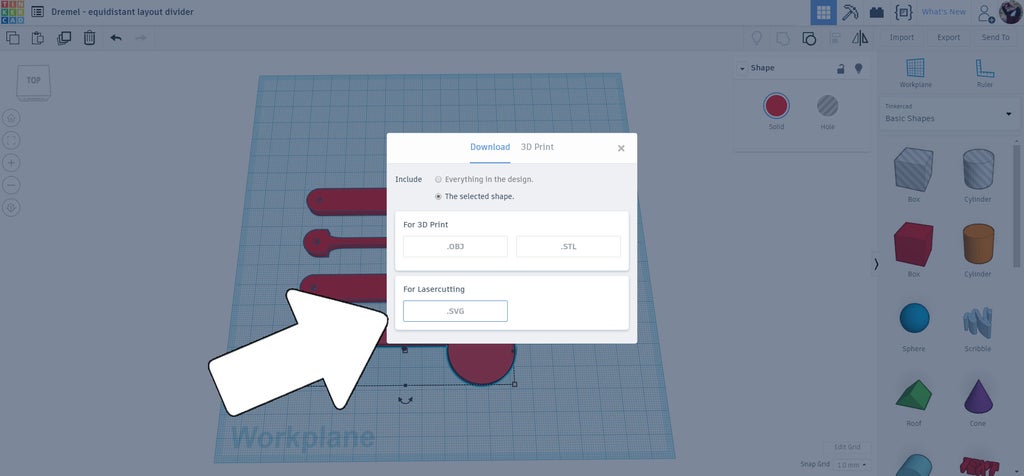The height and width of the screenshot is (476, 1024).
Task: Open the design list icon
Action: (x=38, y=12)
